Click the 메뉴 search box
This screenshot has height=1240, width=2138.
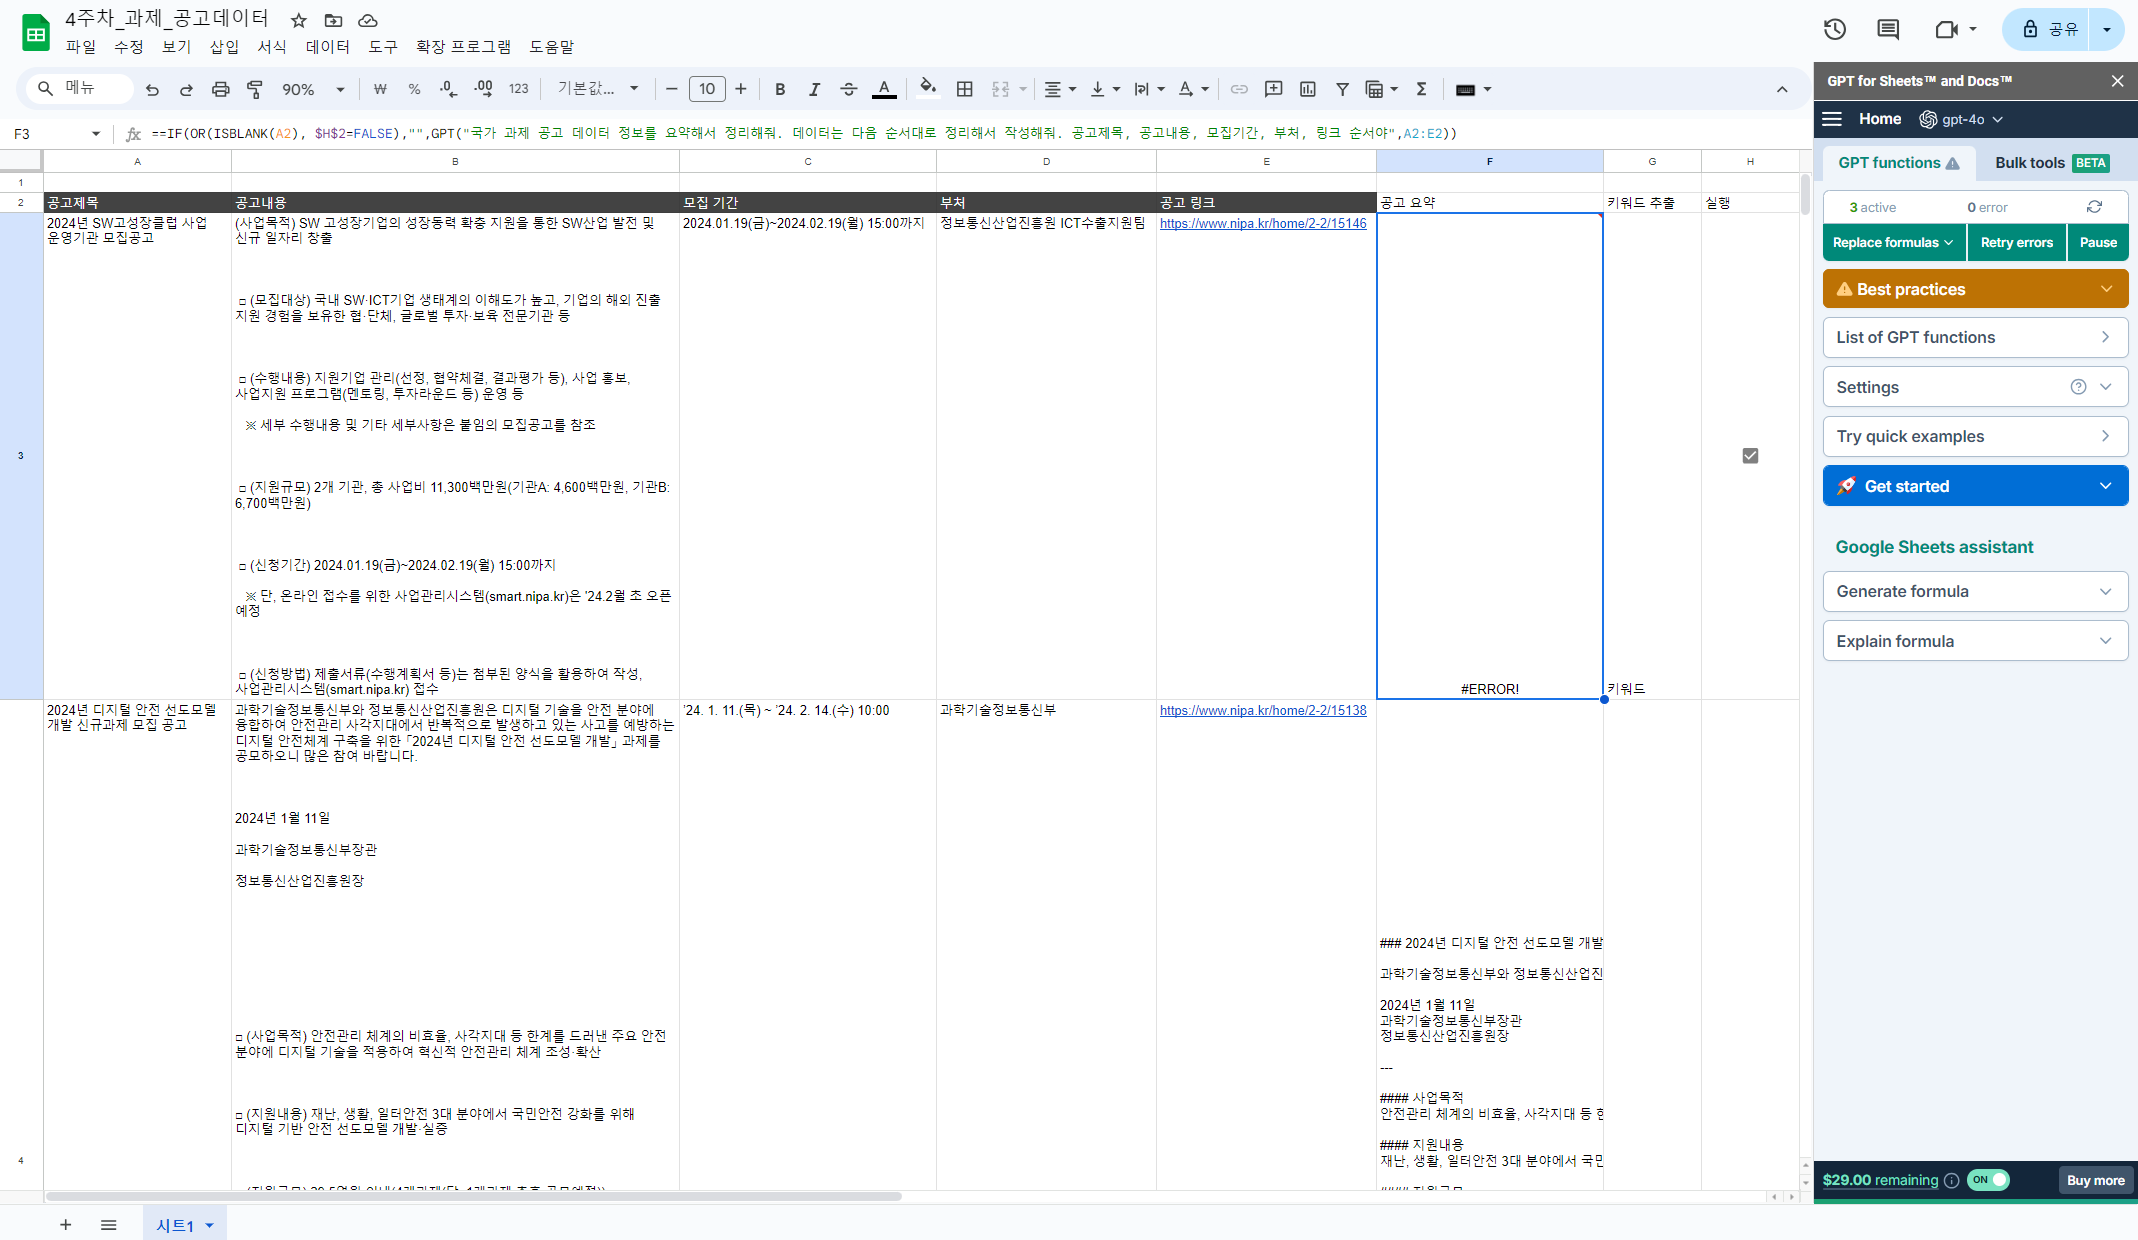pyautogui.click(x=80, y=89)
